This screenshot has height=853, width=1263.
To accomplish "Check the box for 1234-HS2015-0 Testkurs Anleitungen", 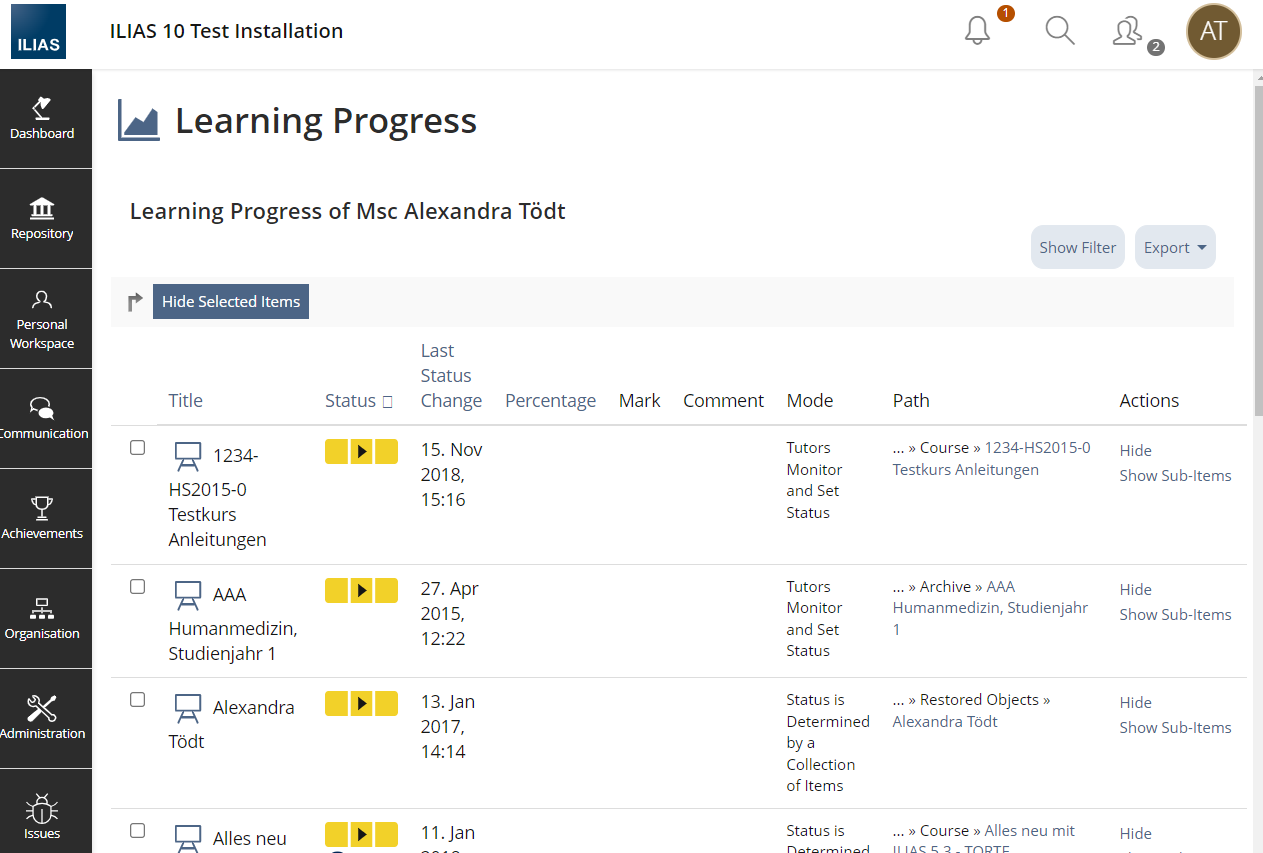I will (x=138, y=448).
